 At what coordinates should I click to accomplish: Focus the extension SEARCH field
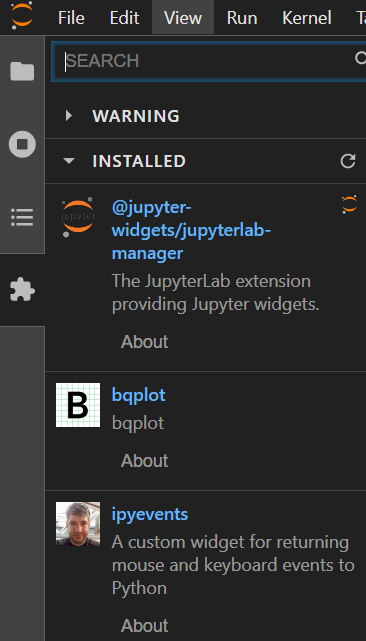coord(207,61)
